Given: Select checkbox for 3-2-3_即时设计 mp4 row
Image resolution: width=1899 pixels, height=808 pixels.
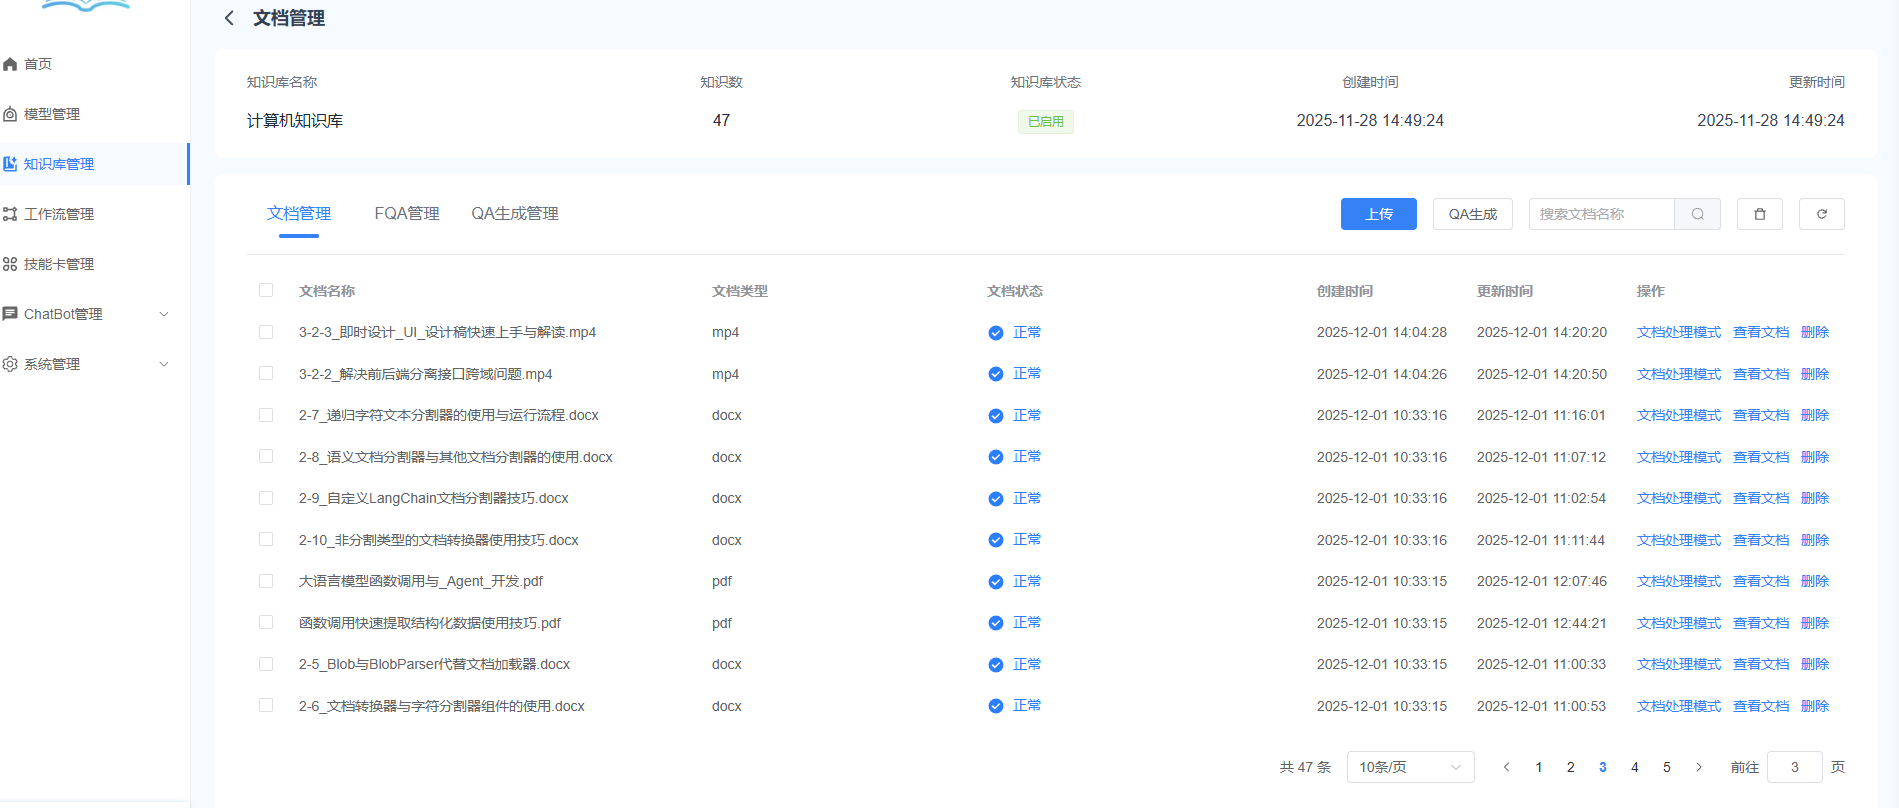Looking at the screenshot, I should [266, 332].
